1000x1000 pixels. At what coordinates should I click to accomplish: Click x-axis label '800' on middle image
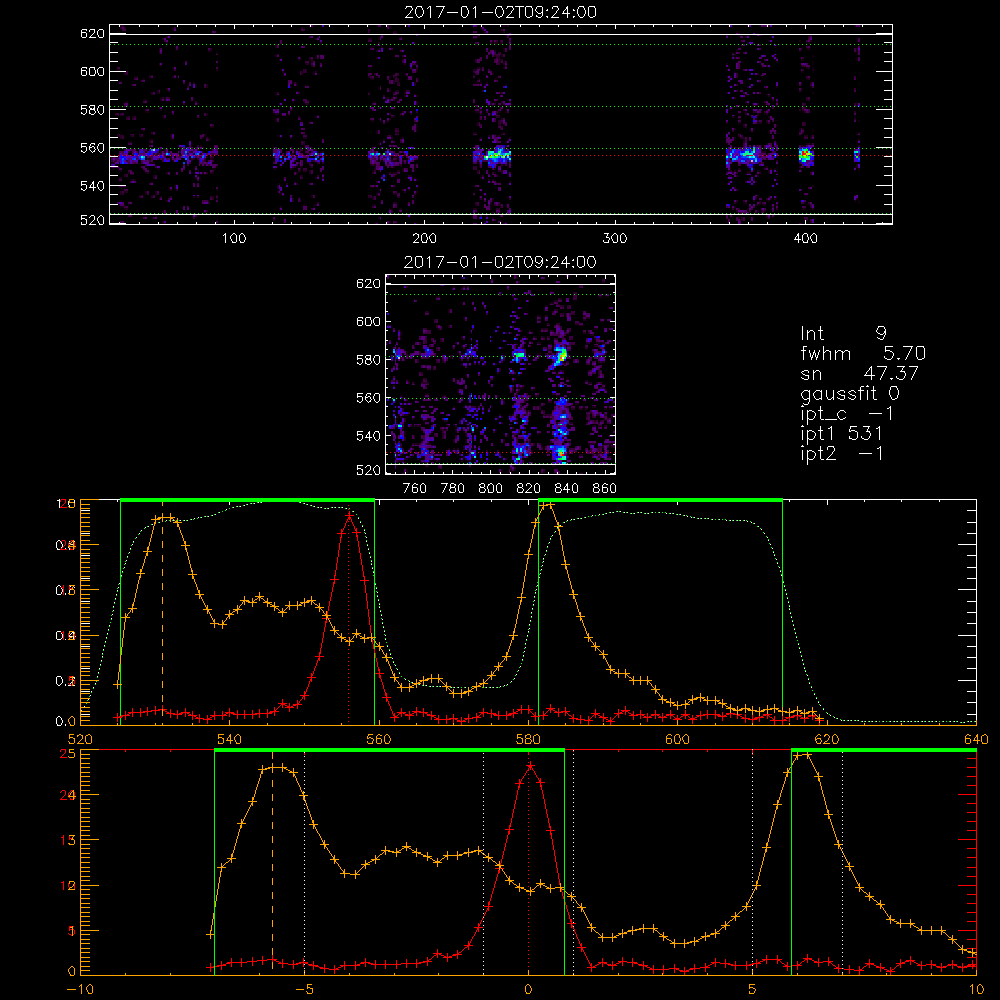coord(490,489)
